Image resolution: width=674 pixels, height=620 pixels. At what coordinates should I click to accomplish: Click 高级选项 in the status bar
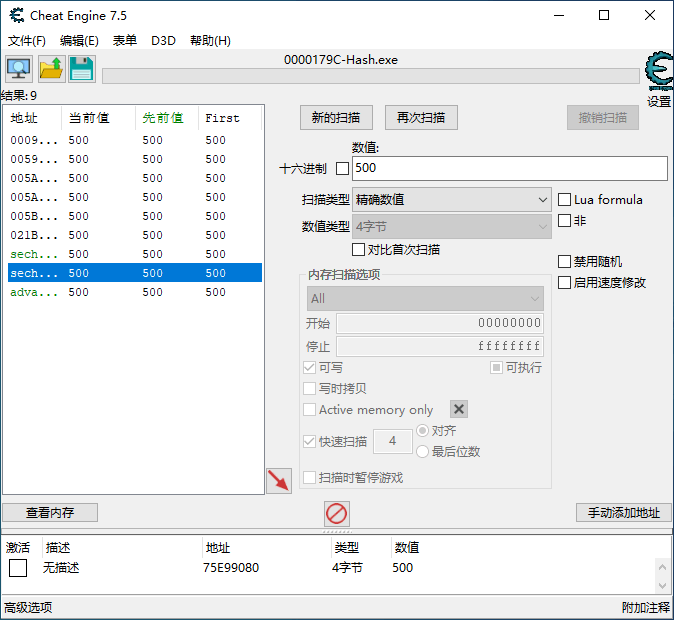pos(28,608)
